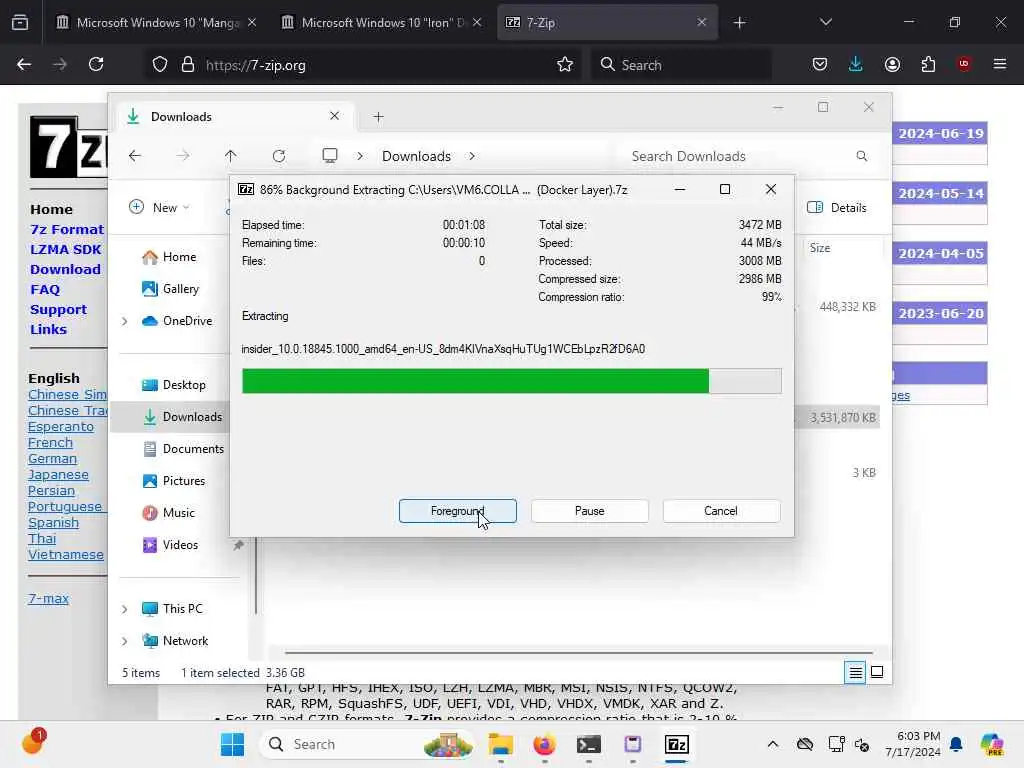
Task: Go back in File Explorer
Action: (135, 156)
